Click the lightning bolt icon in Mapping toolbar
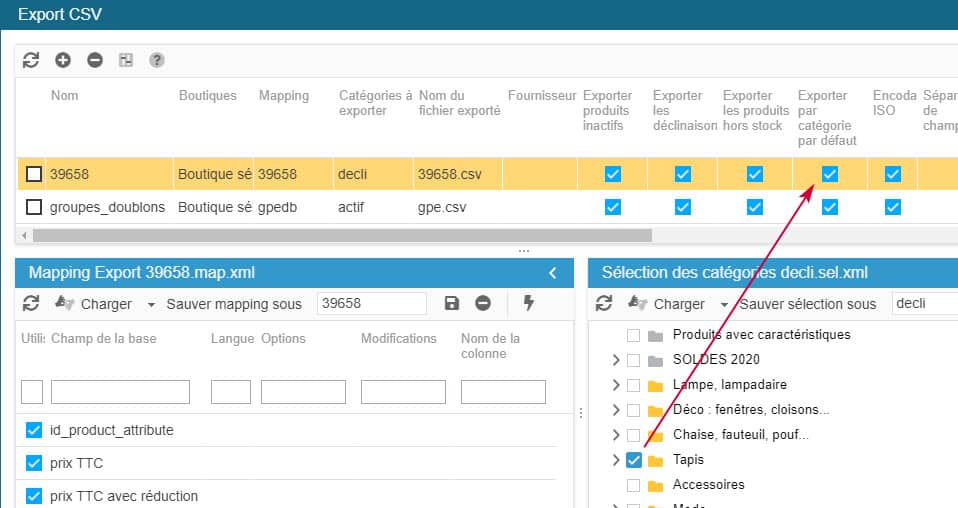The height and width of the screenshot is (508, 958). [x=529, y=303]
